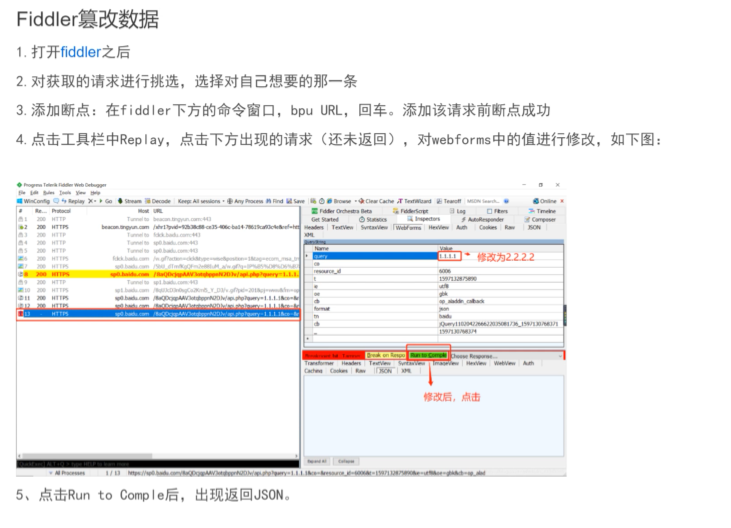Click the timer clock toolbar icon
The width and height of the screenshot is (731, 528).
point(322,201)
